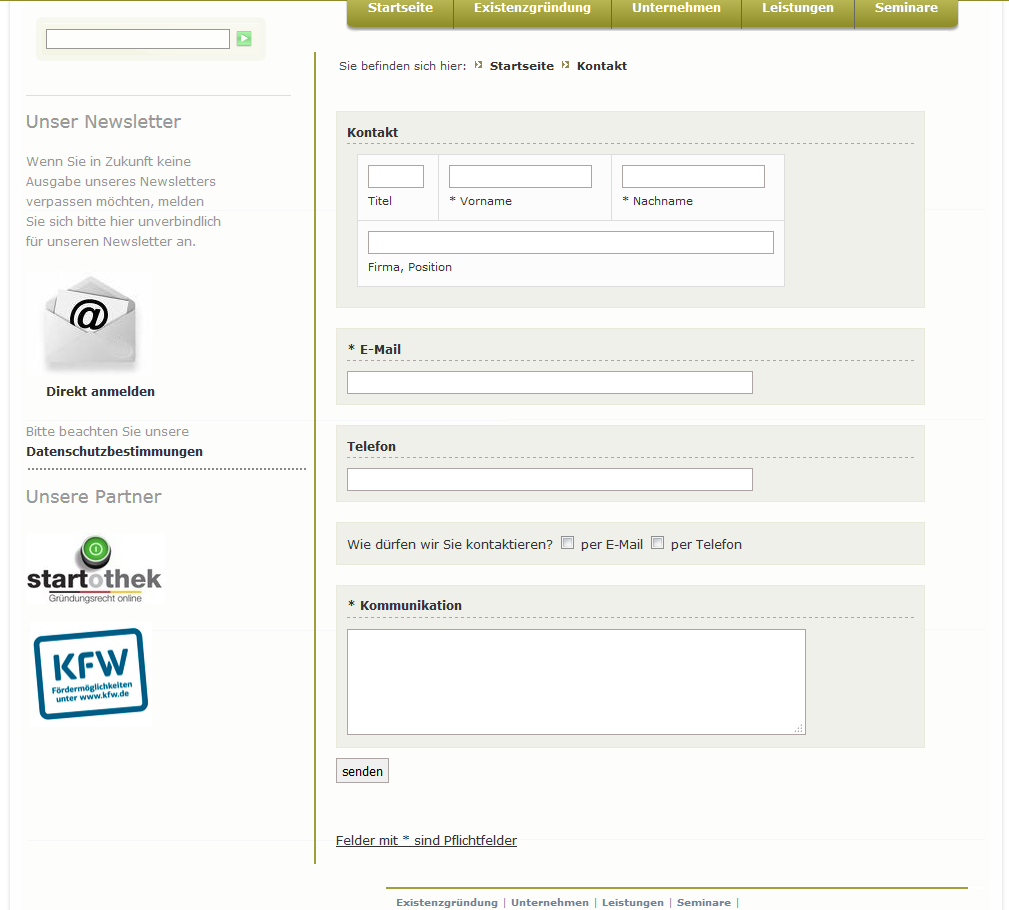
Task: Click the 'Sie befinden sich hier:' label
Action: [x=402, y=66]
